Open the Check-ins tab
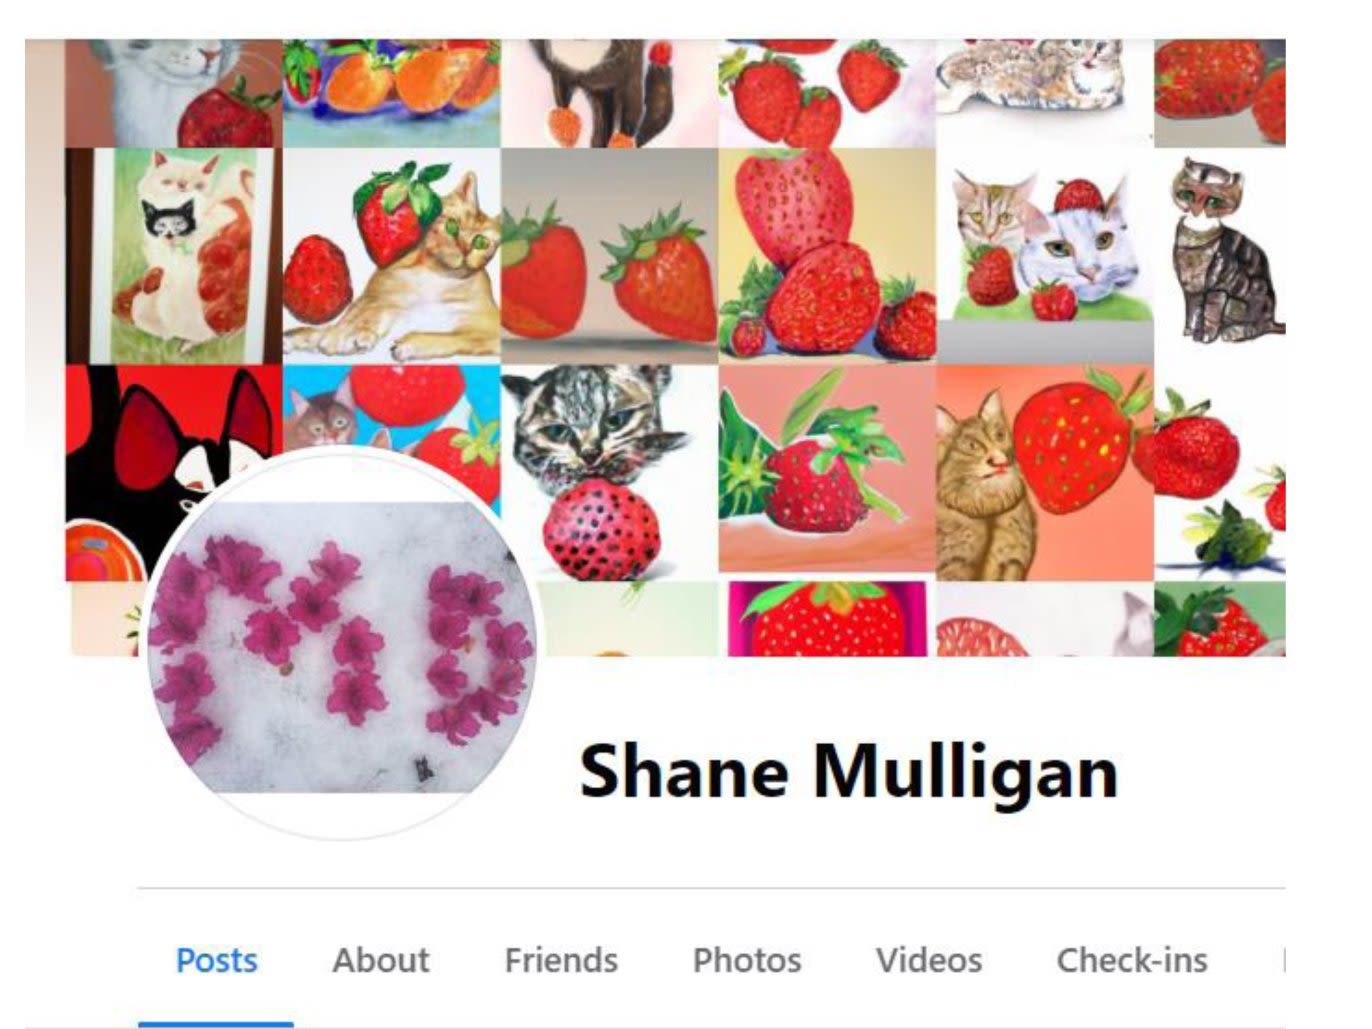Image resolution: width=1372 pixels, height=1029 pixels. pos(1132,960)
